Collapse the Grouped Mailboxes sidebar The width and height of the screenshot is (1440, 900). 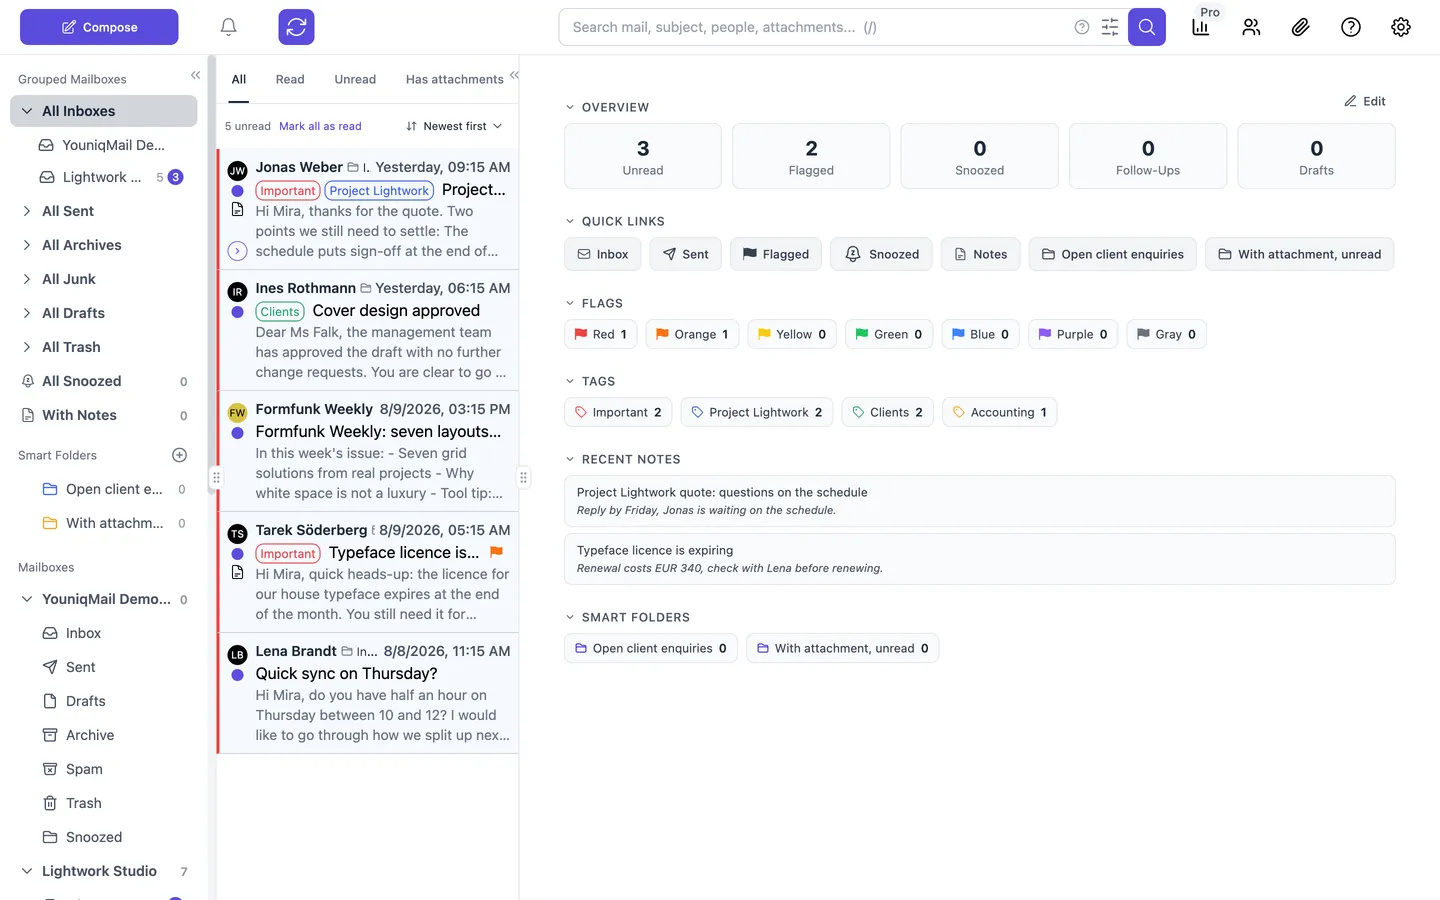click(195, 75)
